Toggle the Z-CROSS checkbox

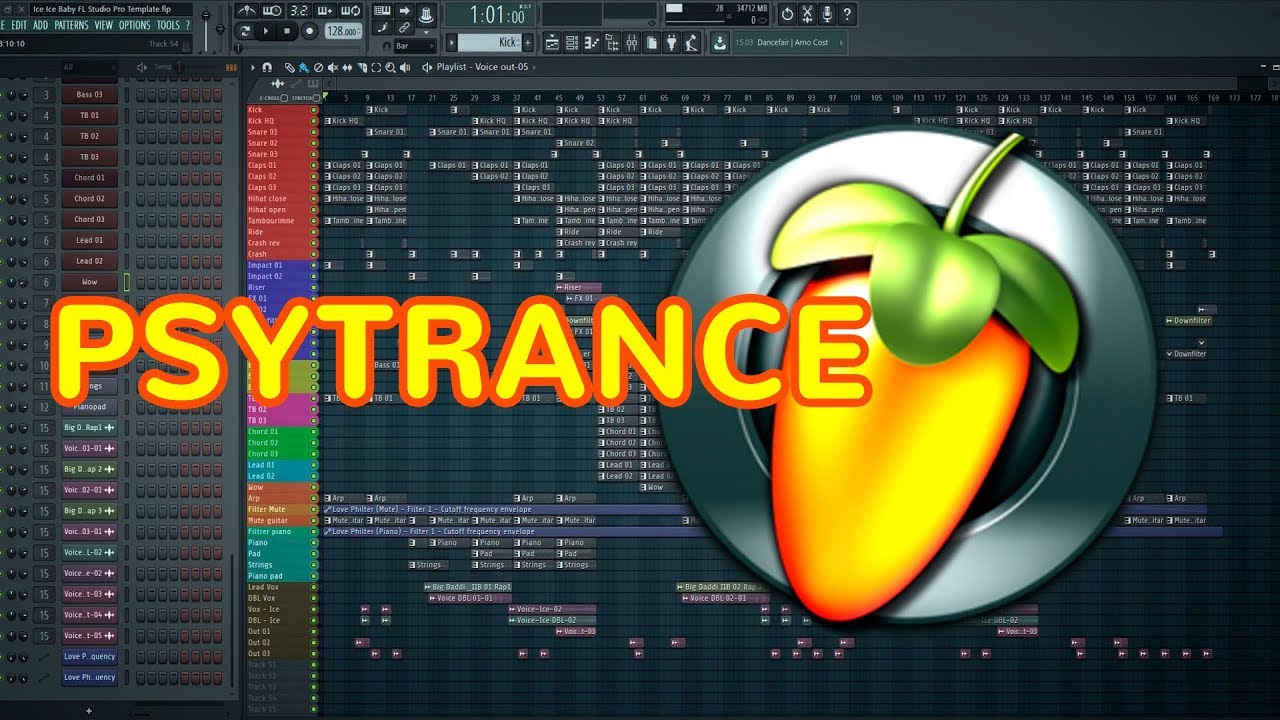click(284, 98)
